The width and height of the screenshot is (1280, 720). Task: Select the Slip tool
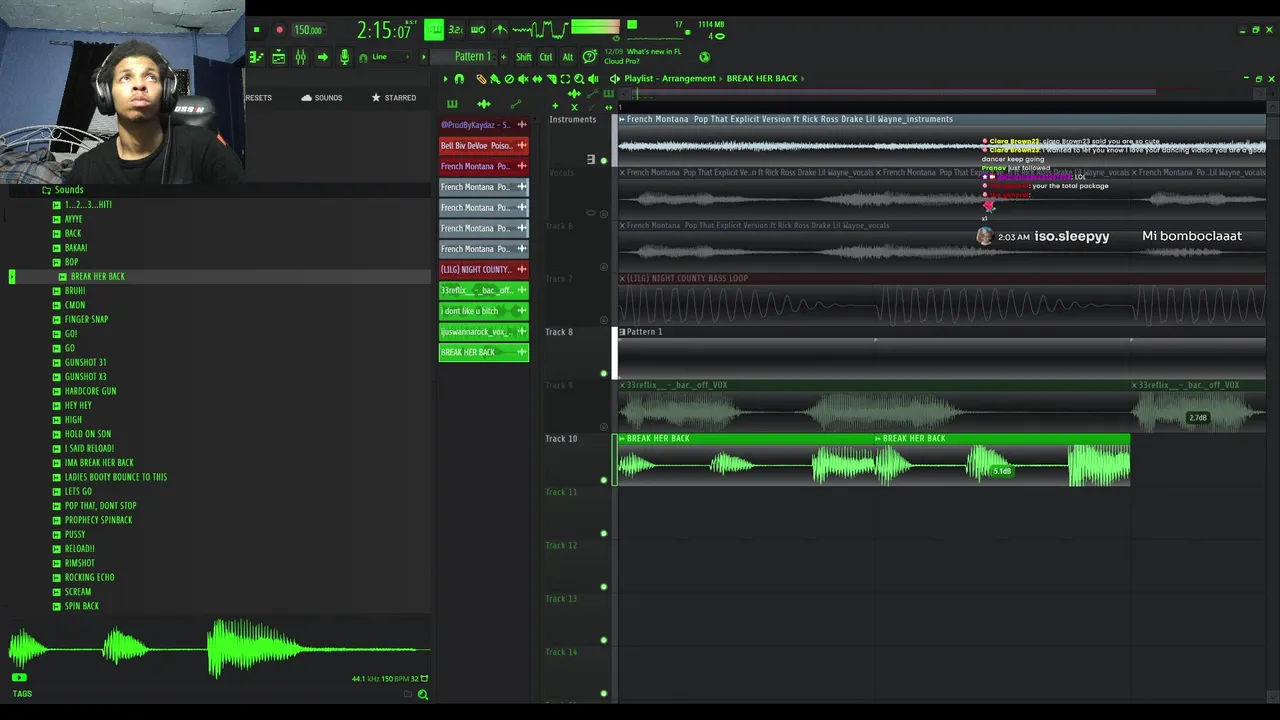point(537,78)
